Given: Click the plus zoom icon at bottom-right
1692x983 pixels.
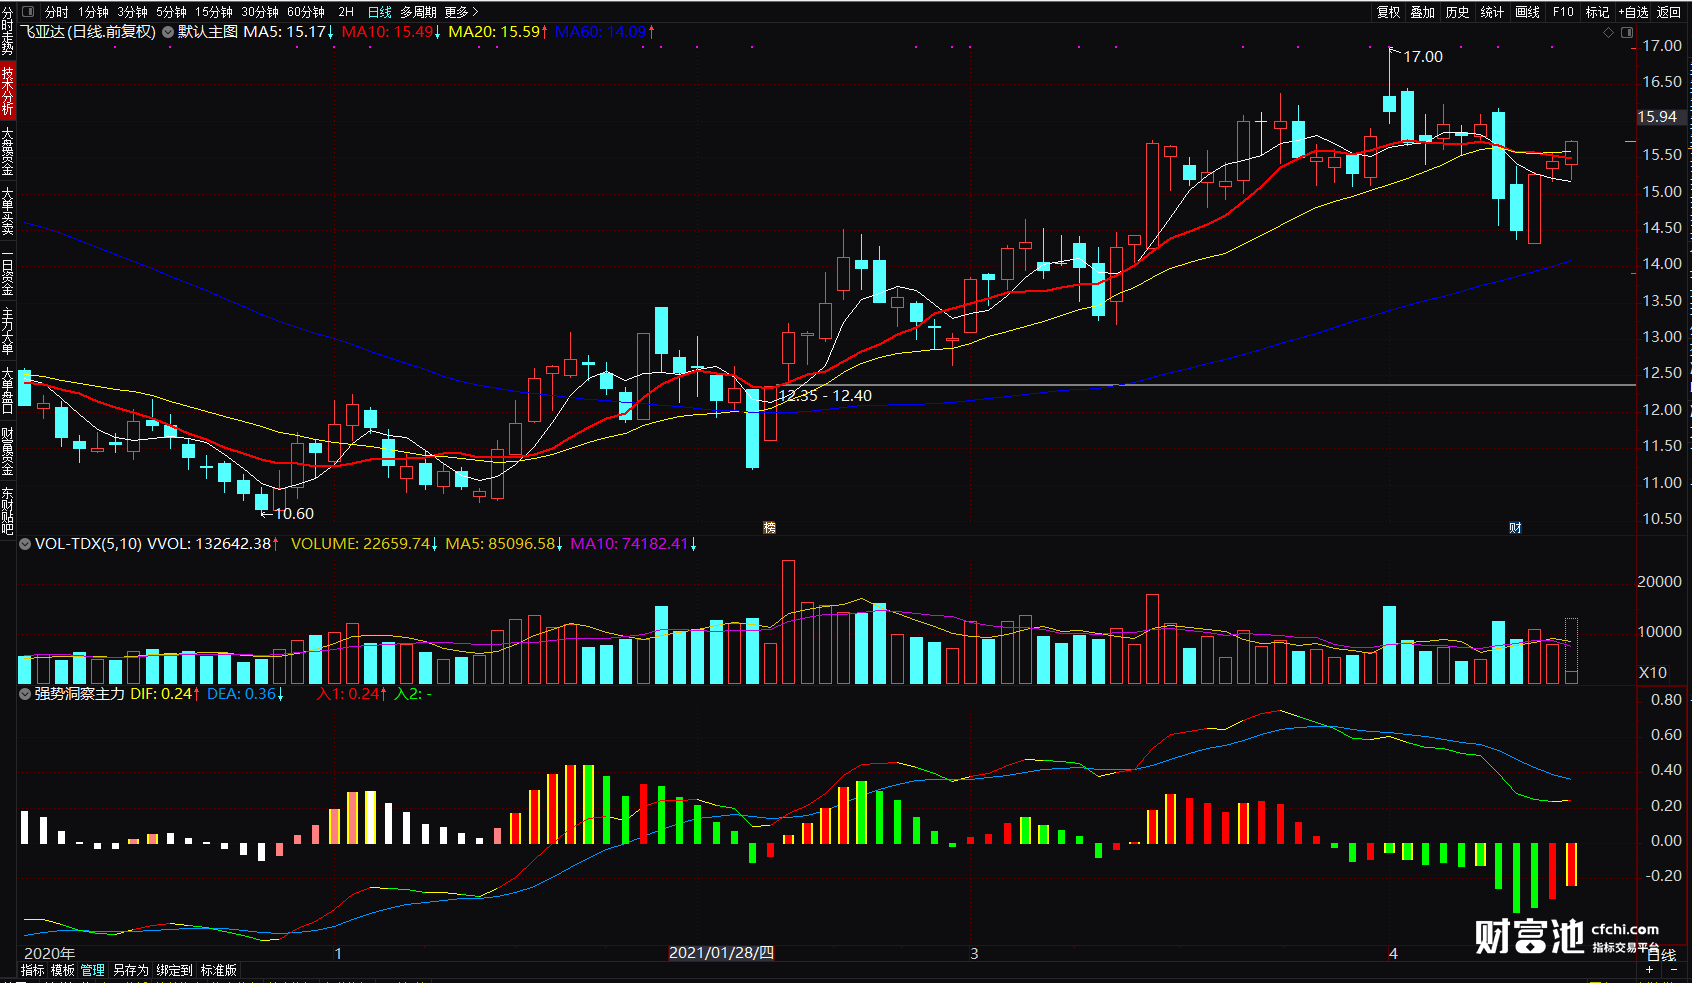Looking at the screenshot, I should click(x=1649, y=970).
